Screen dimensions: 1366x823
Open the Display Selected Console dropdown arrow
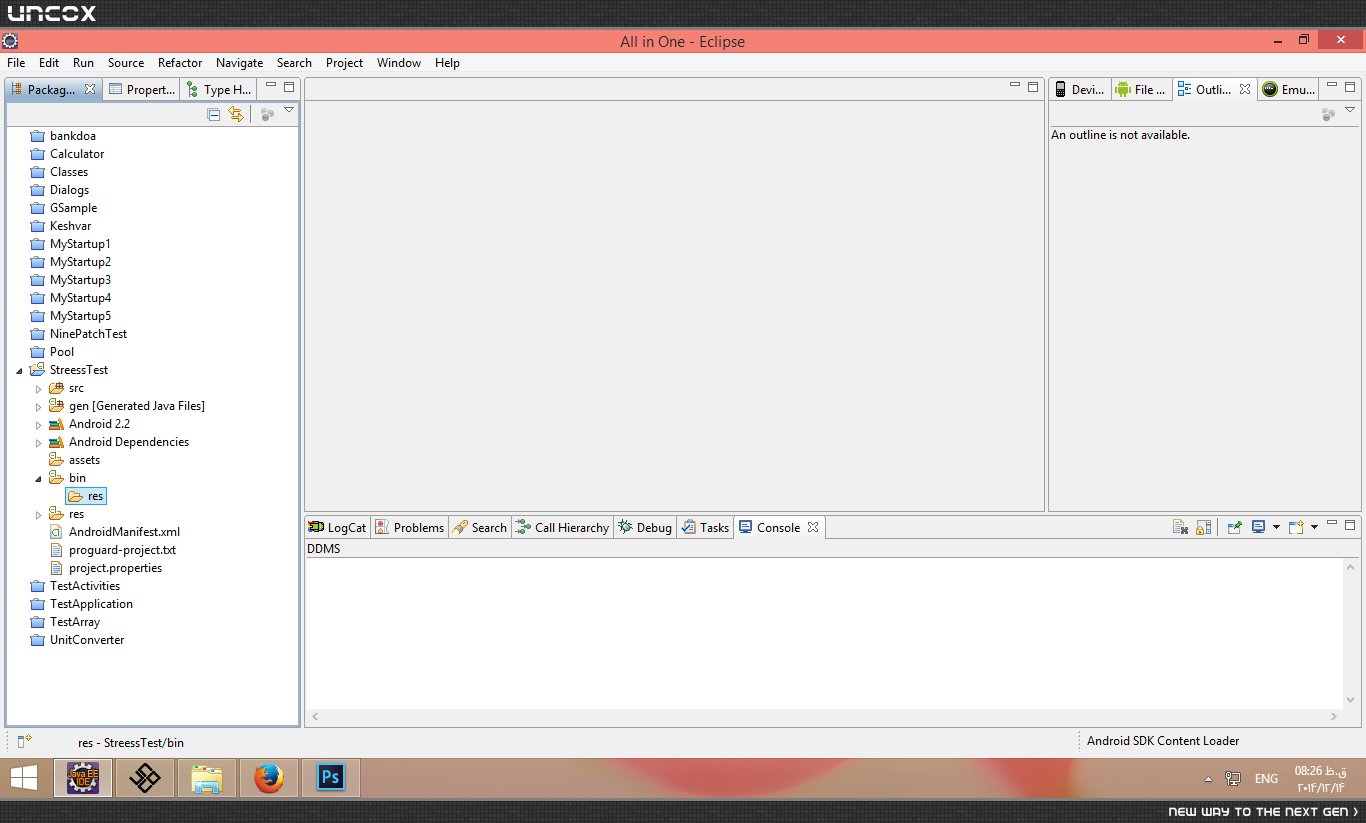pyautogui.click(x=1276, y=527)
